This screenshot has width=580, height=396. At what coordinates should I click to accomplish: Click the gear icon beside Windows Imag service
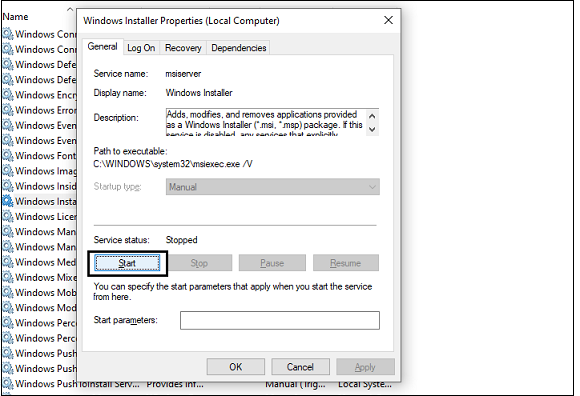8,170
